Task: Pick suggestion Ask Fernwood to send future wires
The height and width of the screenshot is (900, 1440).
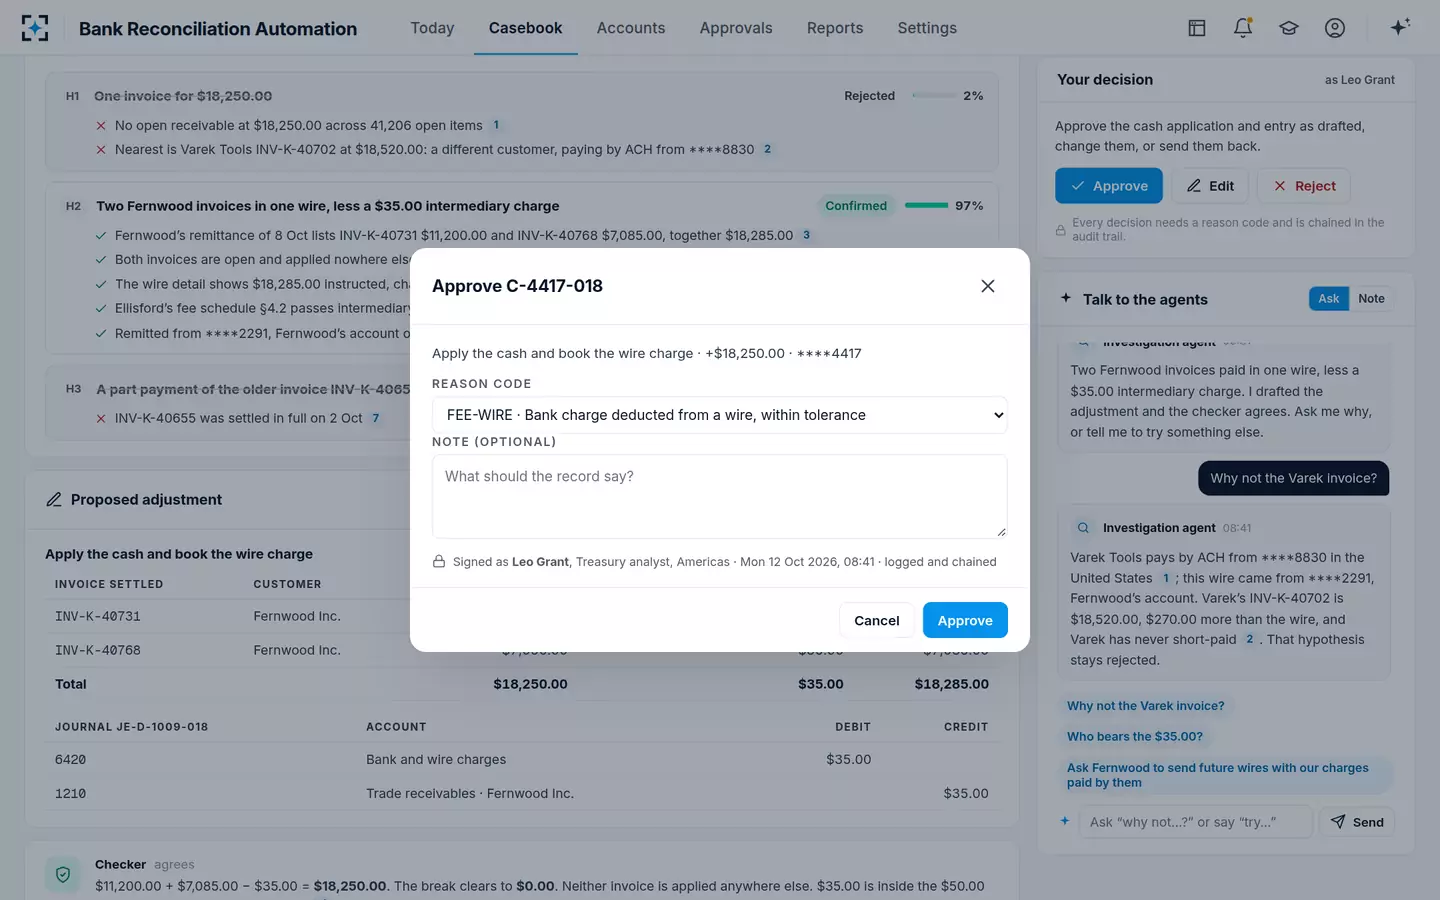Action: [1225, 775]
